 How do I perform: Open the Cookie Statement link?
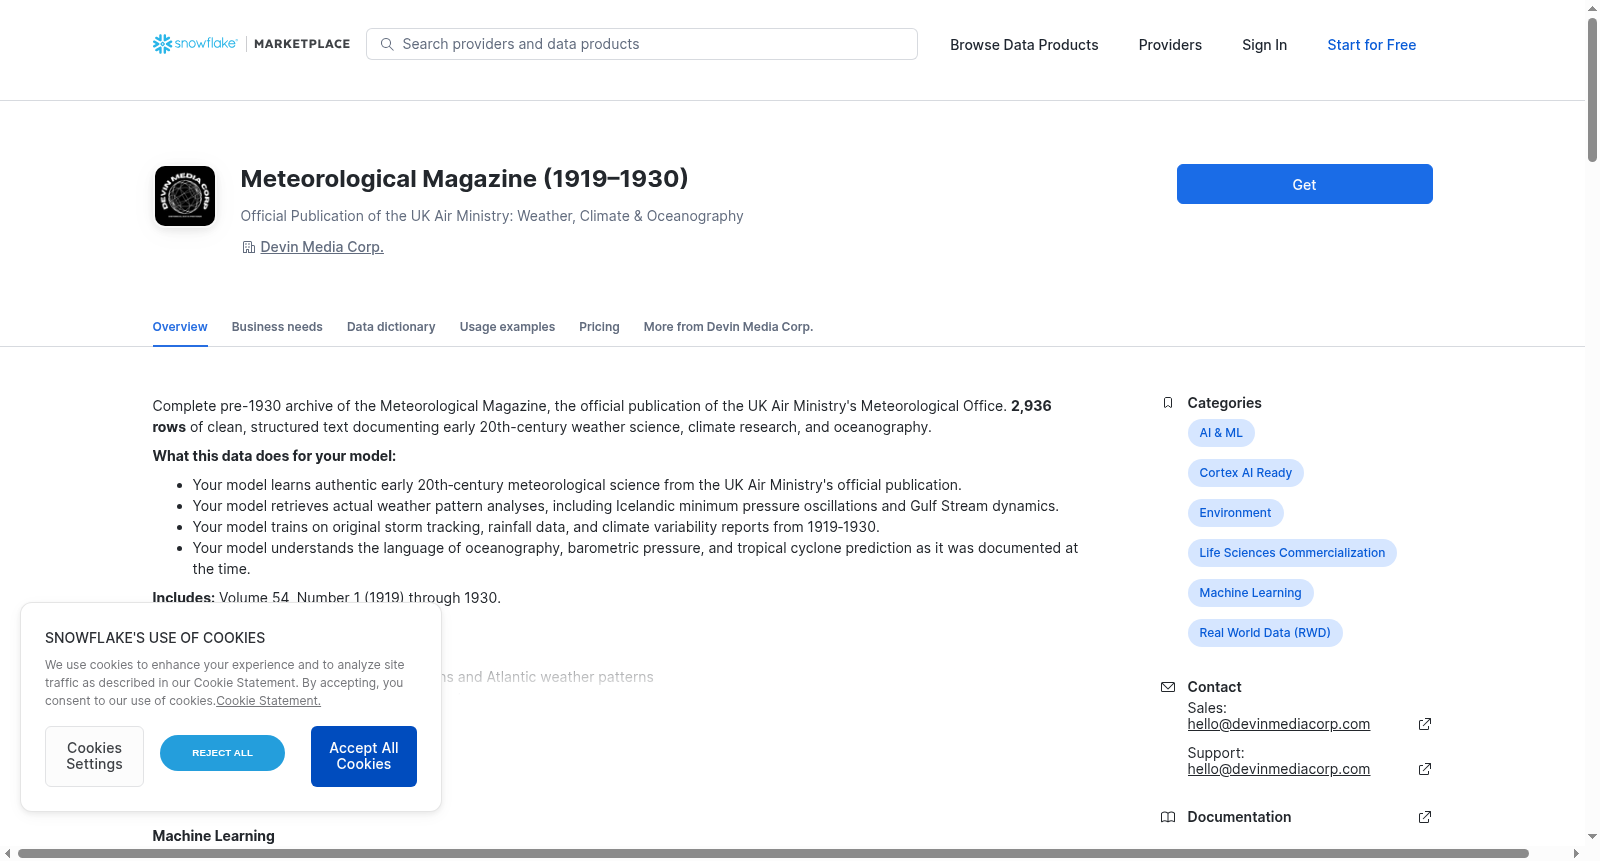click(268, 701)
